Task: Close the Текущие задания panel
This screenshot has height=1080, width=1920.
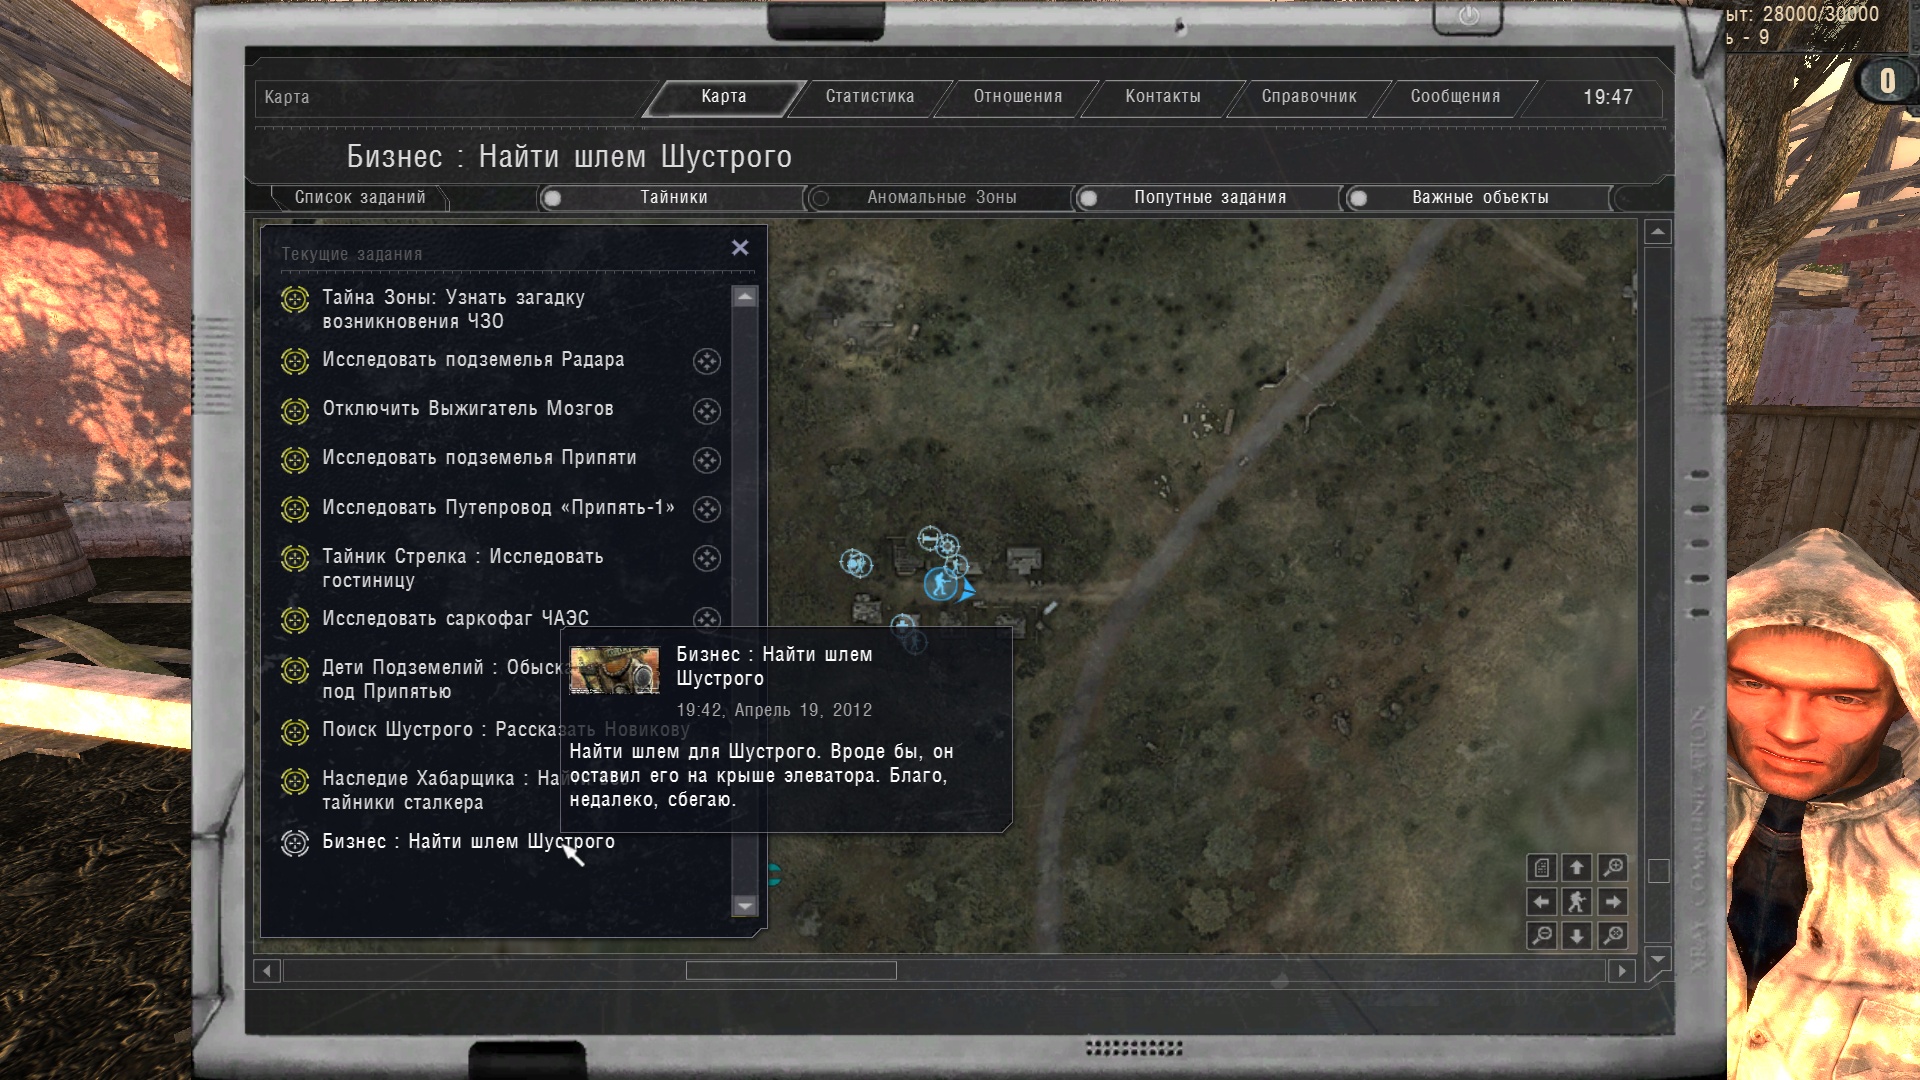Action: (x=740, y=247)
